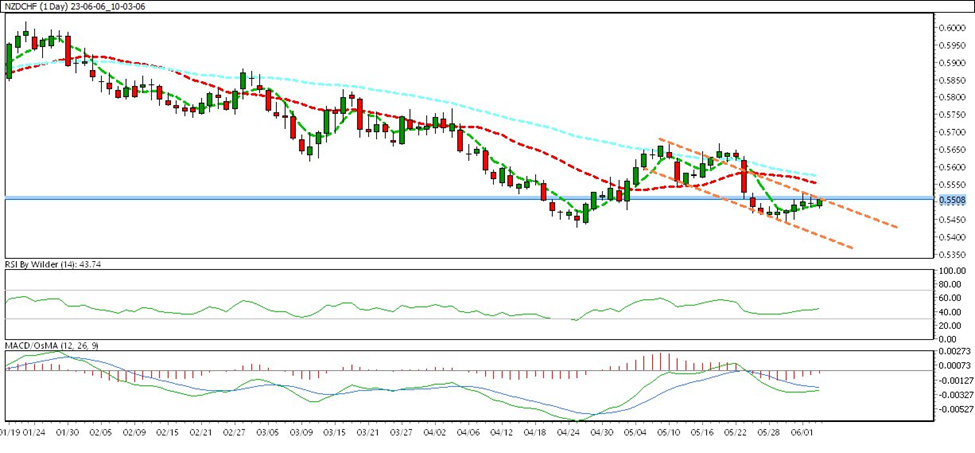Click the 0.00073 MACD scale value
Viewport: 975px width, 453px height.
pos(953,365)
